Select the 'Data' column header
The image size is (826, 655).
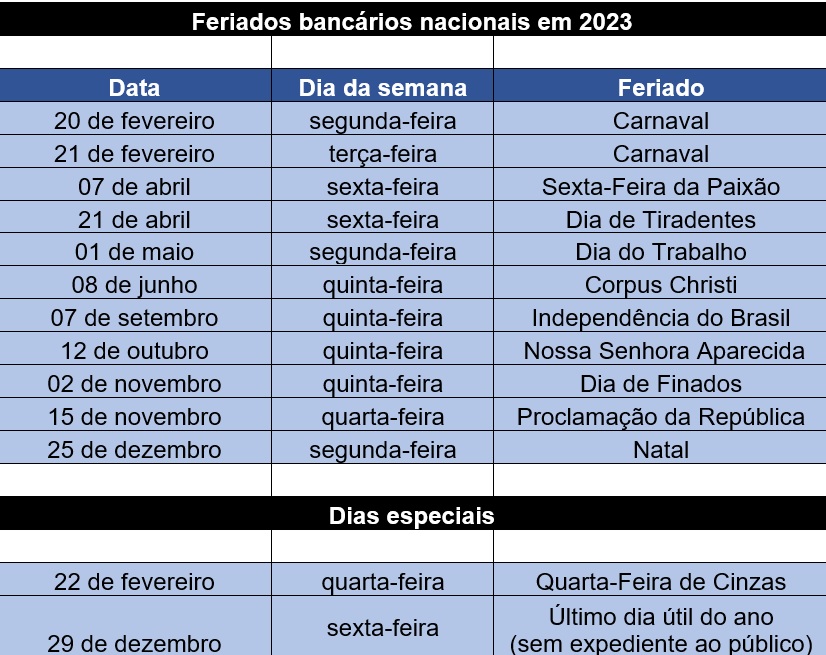pos(135,86)
